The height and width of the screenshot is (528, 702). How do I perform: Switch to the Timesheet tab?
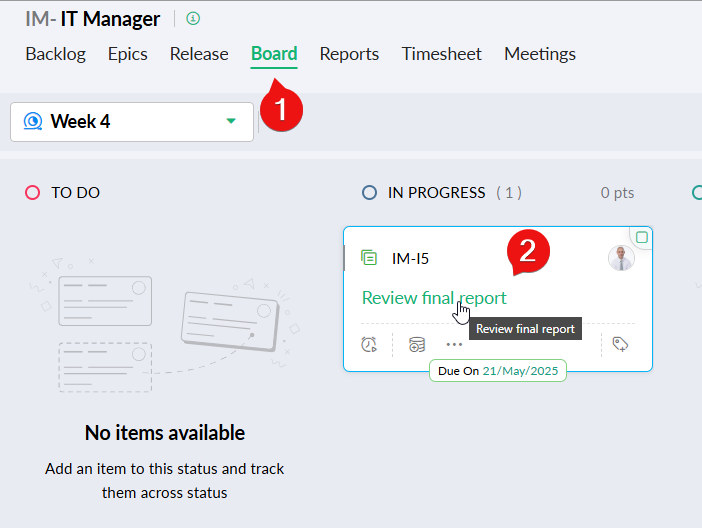pyautogui.click(x=441, y=54)
